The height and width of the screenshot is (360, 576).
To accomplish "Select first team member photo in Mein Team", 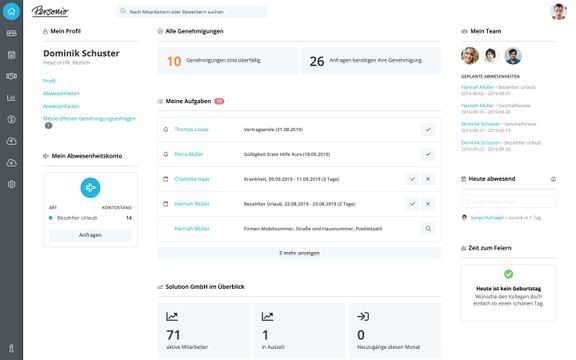I will click(470, 56).
